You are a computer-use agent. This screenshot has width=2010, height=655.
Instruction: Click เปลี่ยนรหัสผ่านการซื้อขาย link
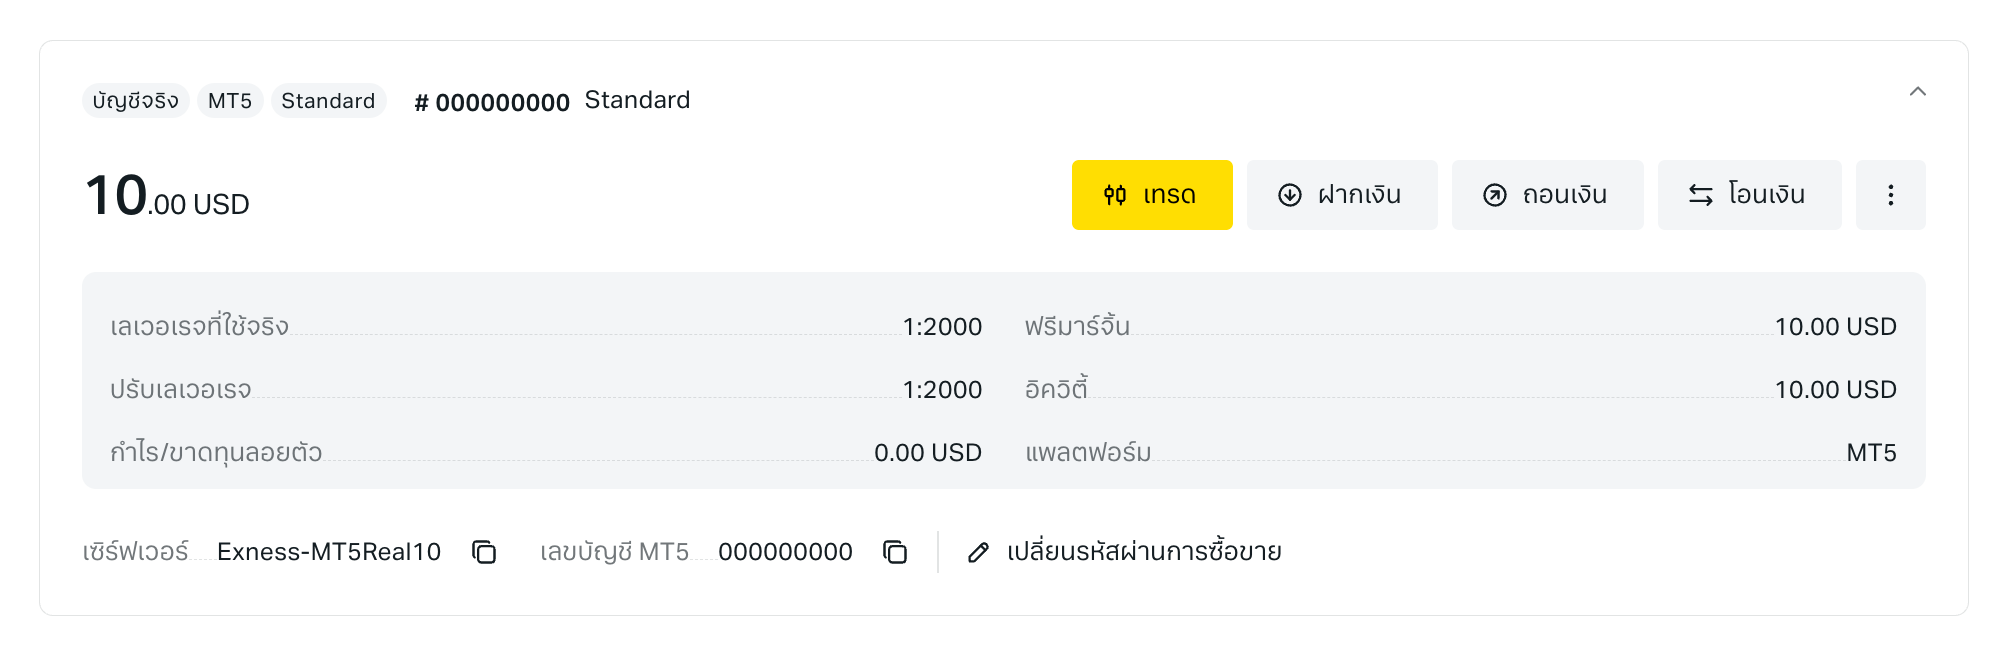click(x=1144, y=552)
